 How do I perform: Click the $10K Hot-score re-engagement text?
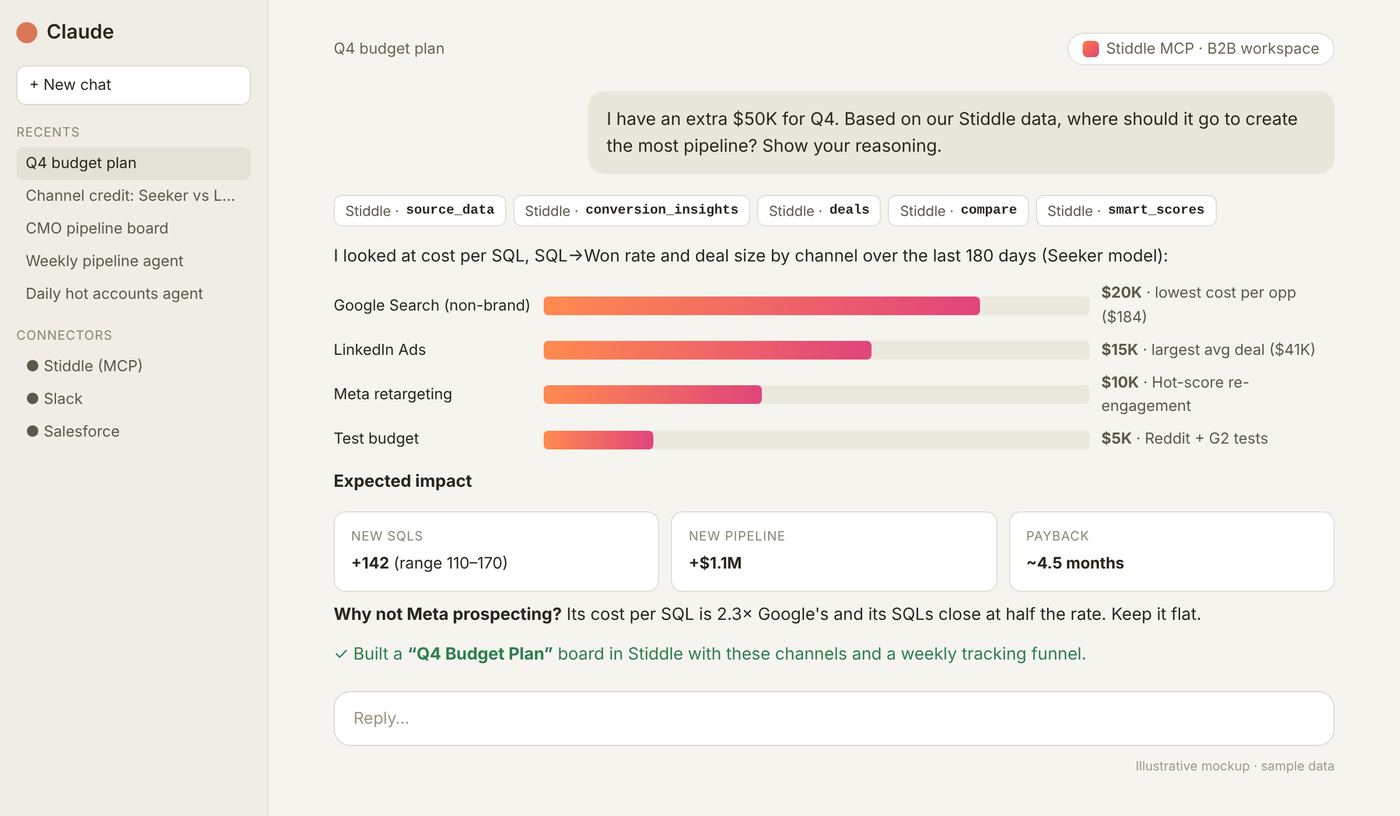pyautogui.click(x=1176, y=394)
